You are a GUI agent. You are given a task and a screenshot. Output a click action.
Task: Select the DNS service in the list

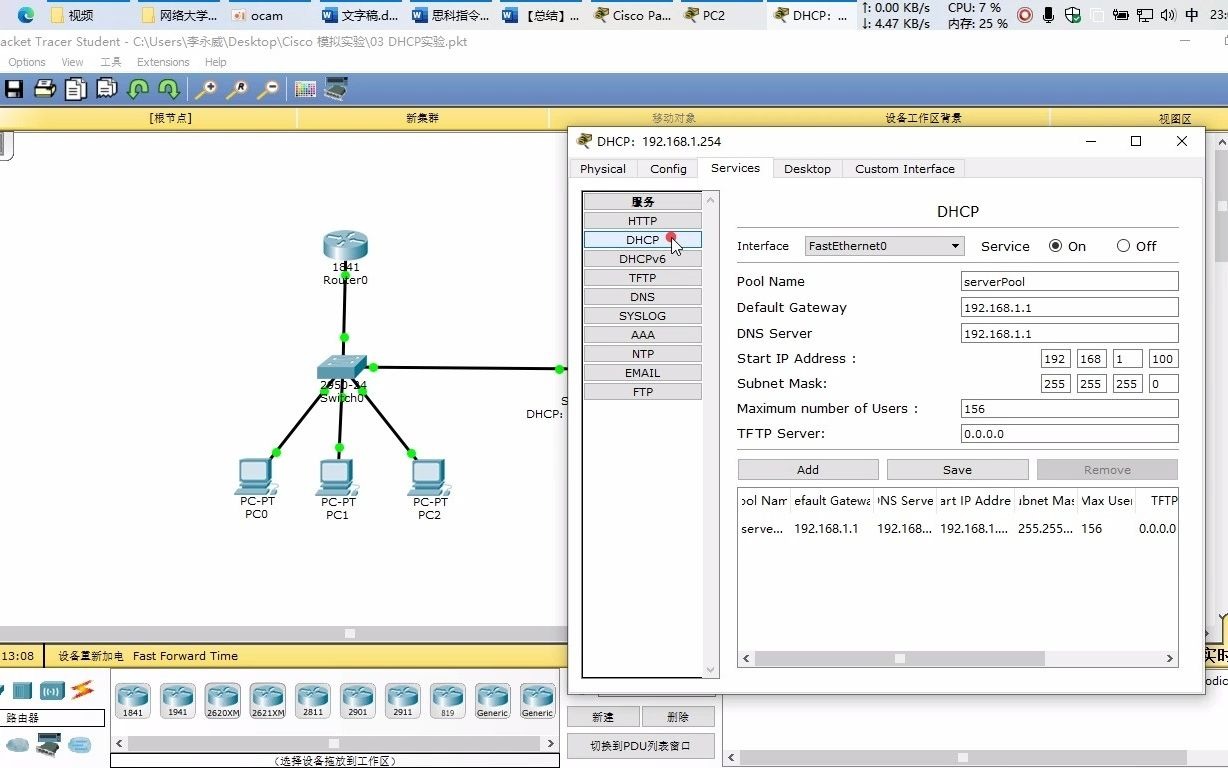[642, 296]
